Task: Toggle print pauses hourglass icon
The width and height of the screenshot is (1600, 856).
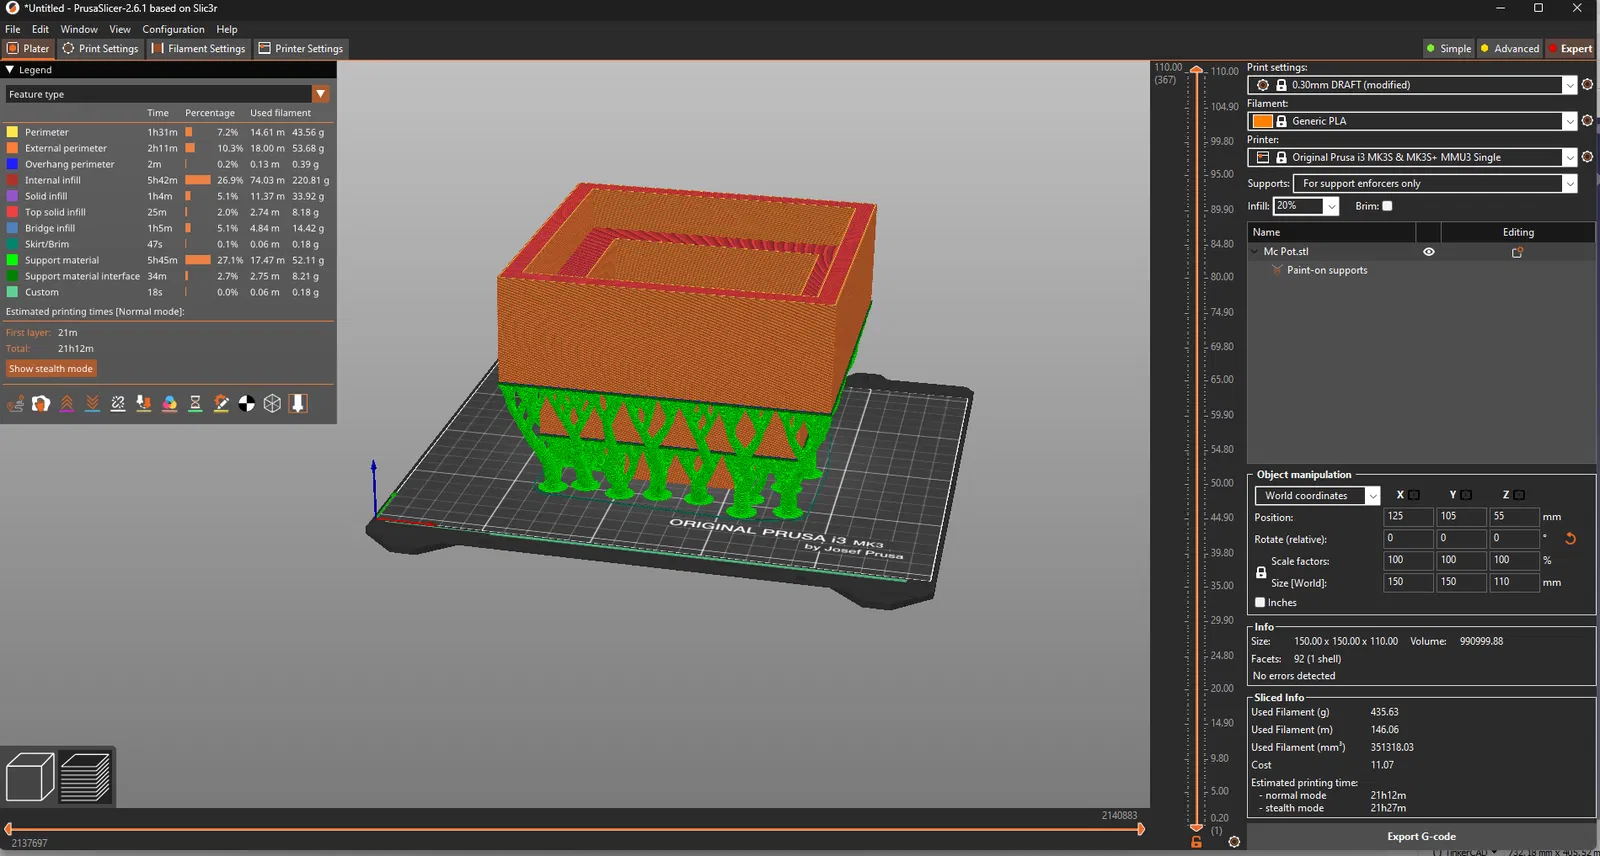Action: [195, 403]
